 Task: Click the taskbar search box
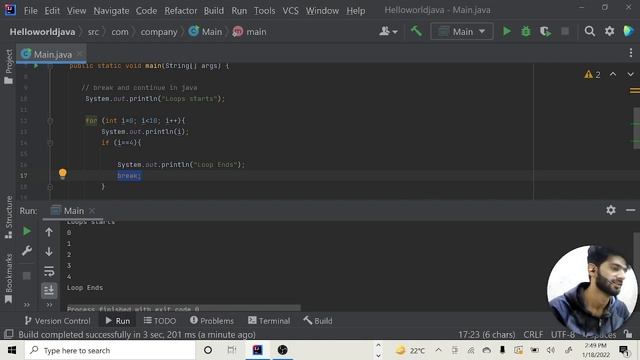click(109, 350)
